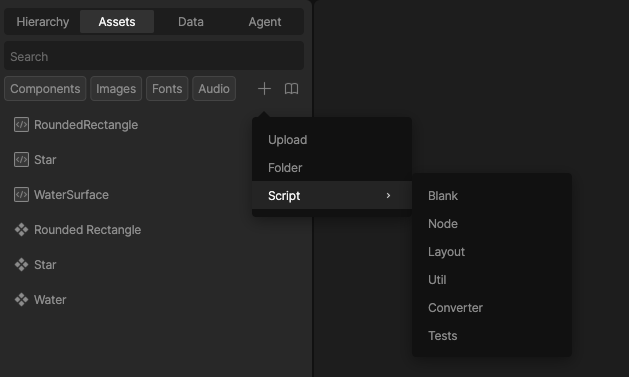Select the Rounded Rectangle component name

pos(87,230)
